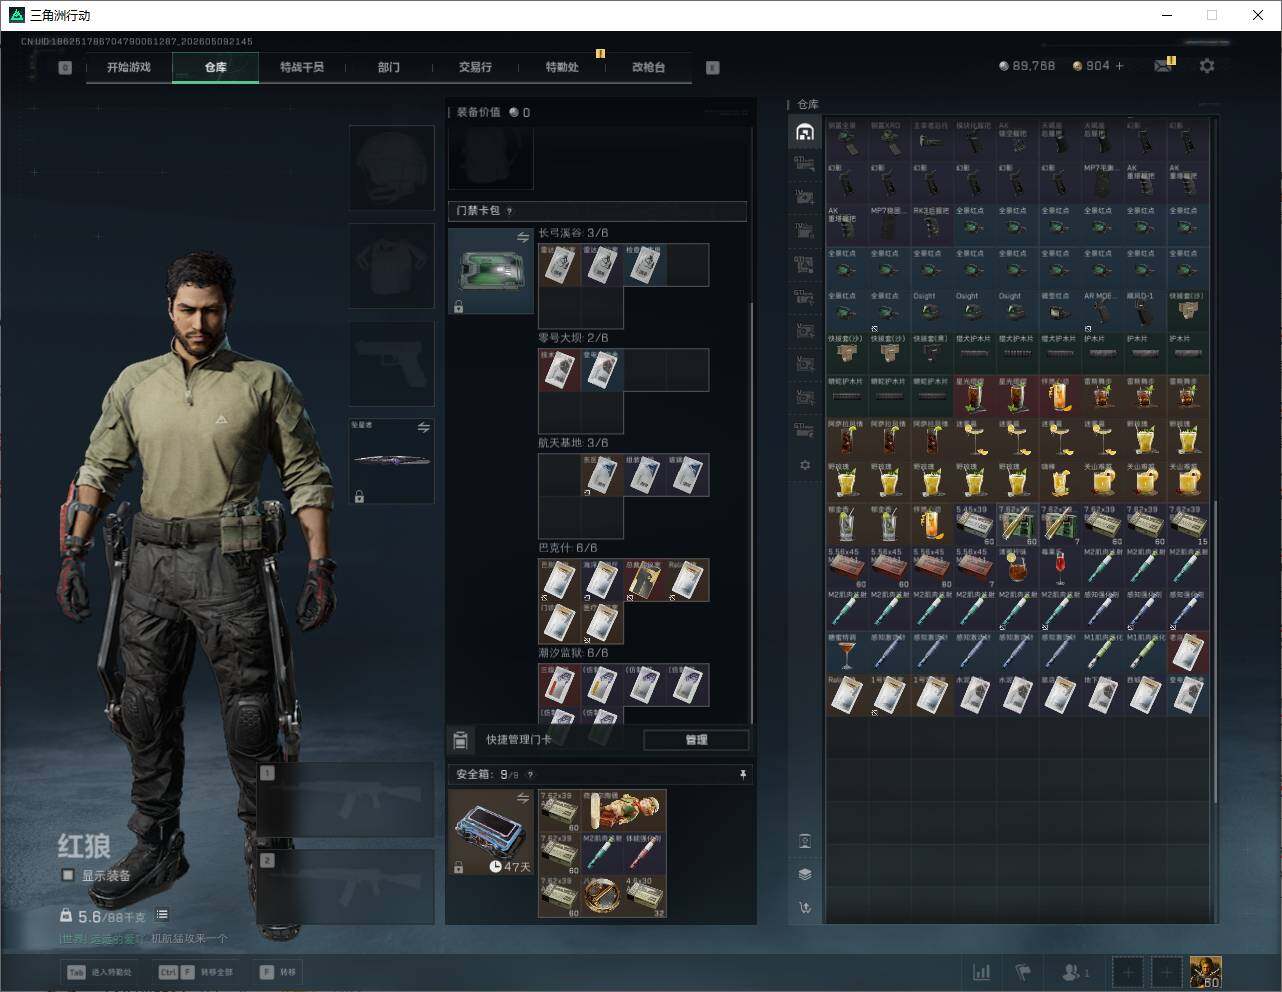This screenshot has width=1282, height=992.
Task: Switch to the 仓库 tab
Action: click(x=216, y=67)
